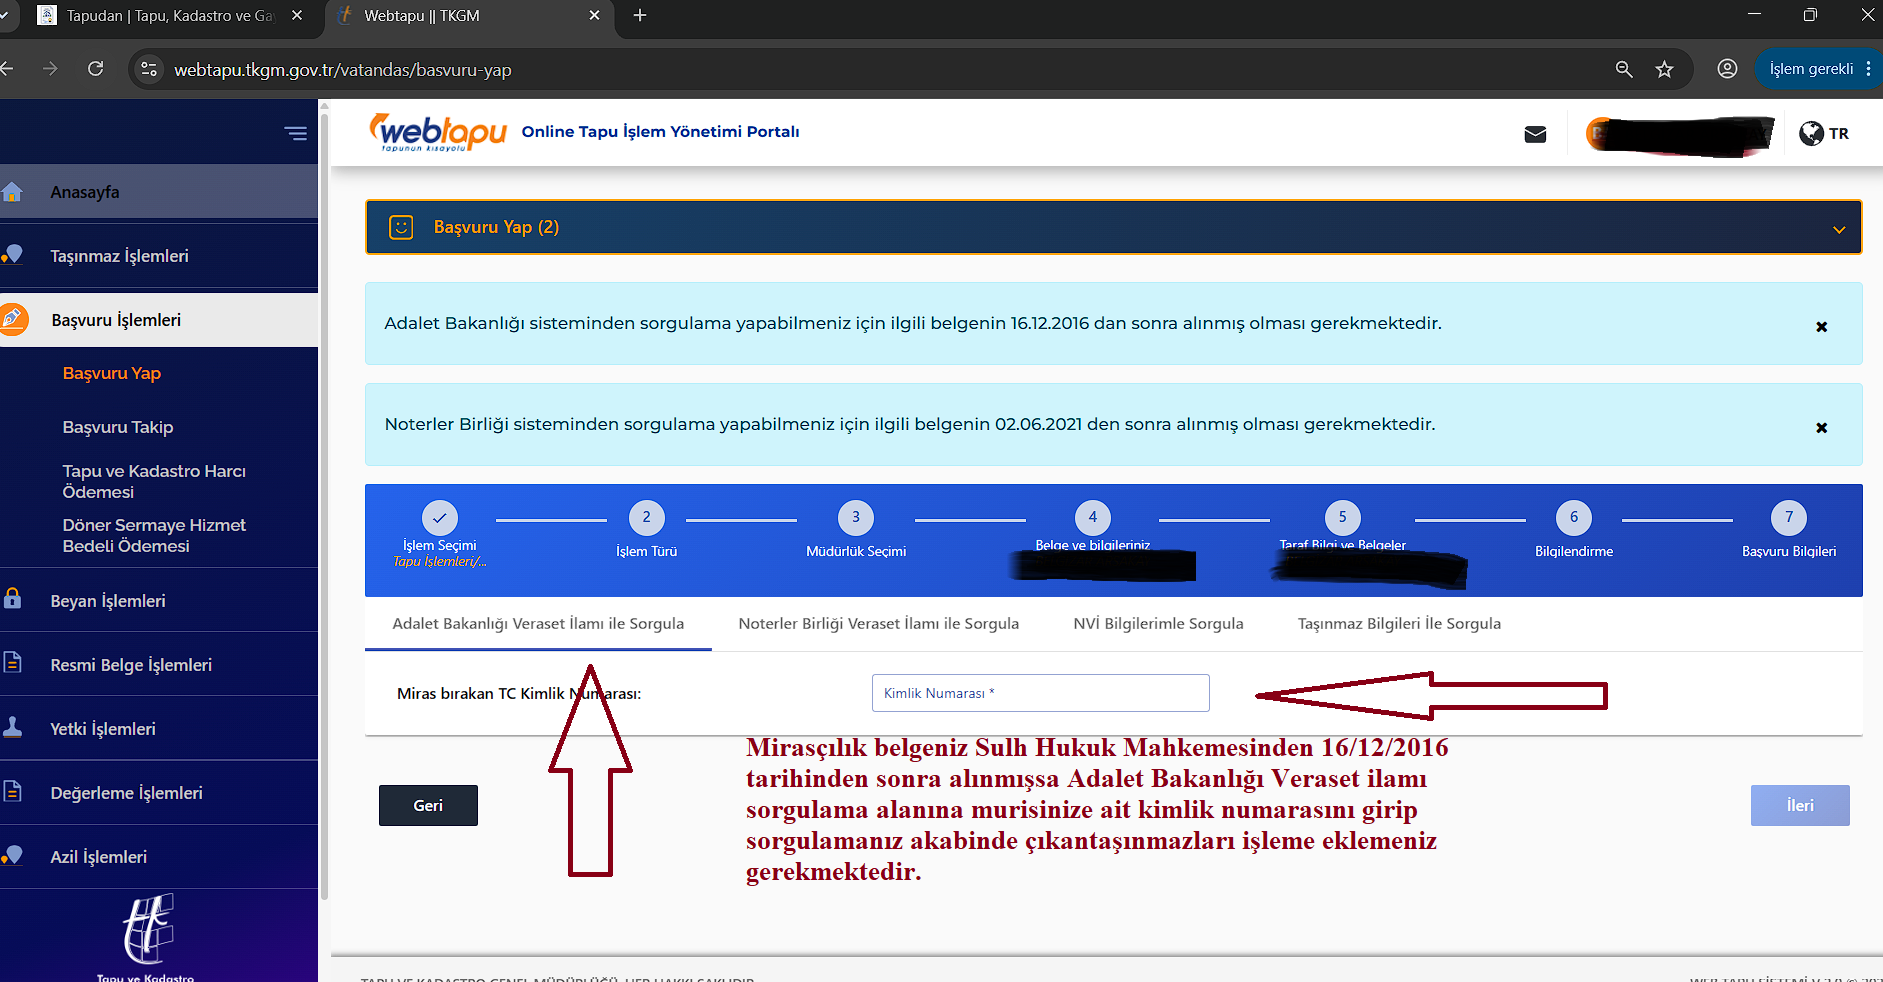The width and height of the screenshot is (1883, 982).
Task: Open Tapu ve Kadastro Harcı Ödemesi
Action: point(154,481)
